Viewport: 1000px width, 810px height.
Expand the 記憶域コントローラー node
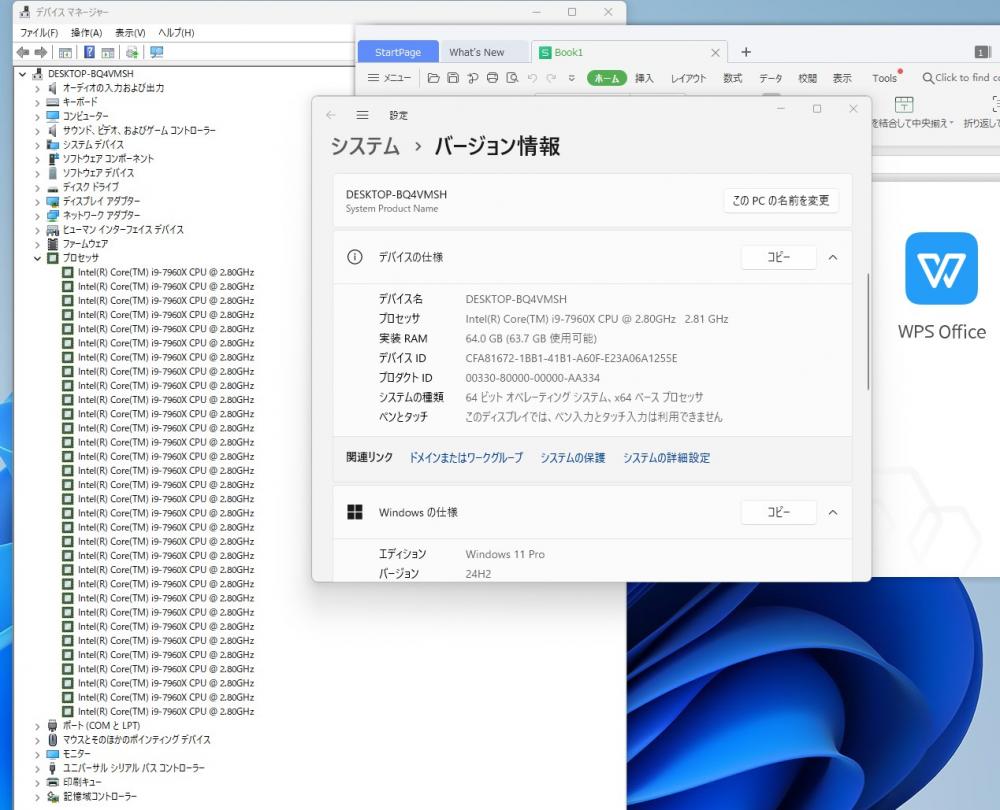(x=37, y=797)
